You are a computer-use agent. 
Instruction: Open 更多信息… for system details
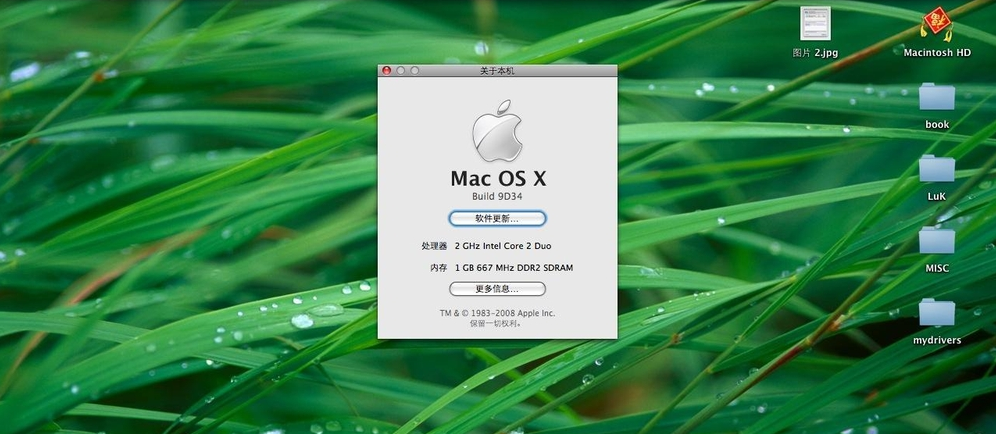pos(497,289)
